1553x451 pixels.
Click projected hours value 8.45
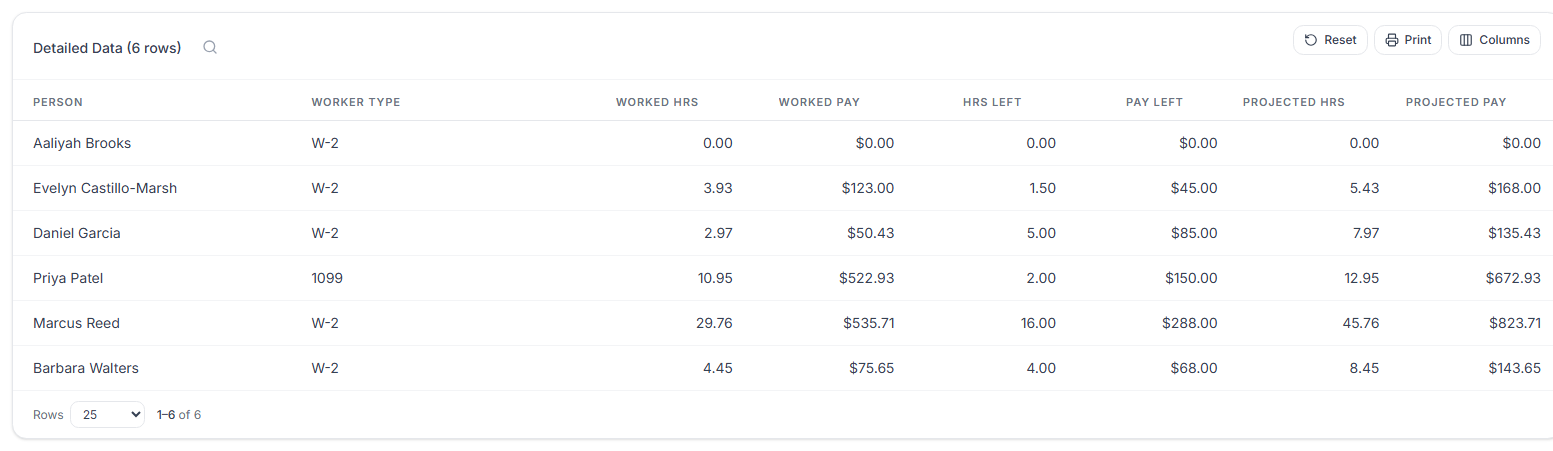pyautogui.click(x=1364, y=368)
